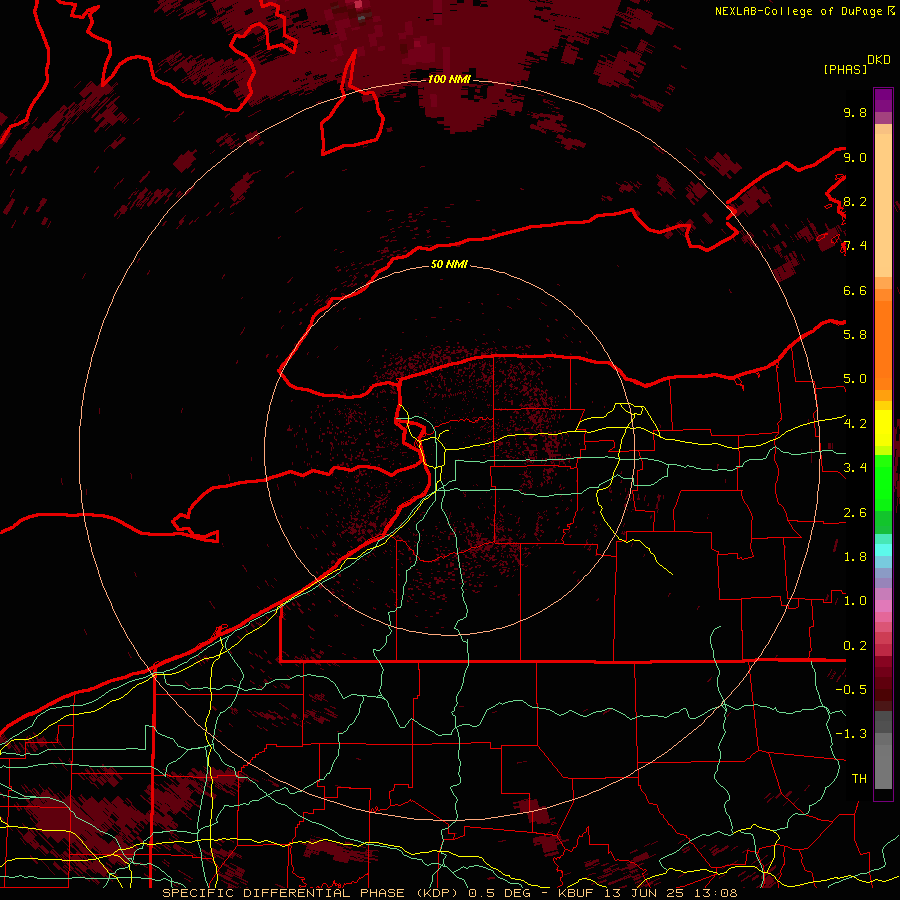
Task: Click the TH threshold label on the scale
Action: point(859,779)
